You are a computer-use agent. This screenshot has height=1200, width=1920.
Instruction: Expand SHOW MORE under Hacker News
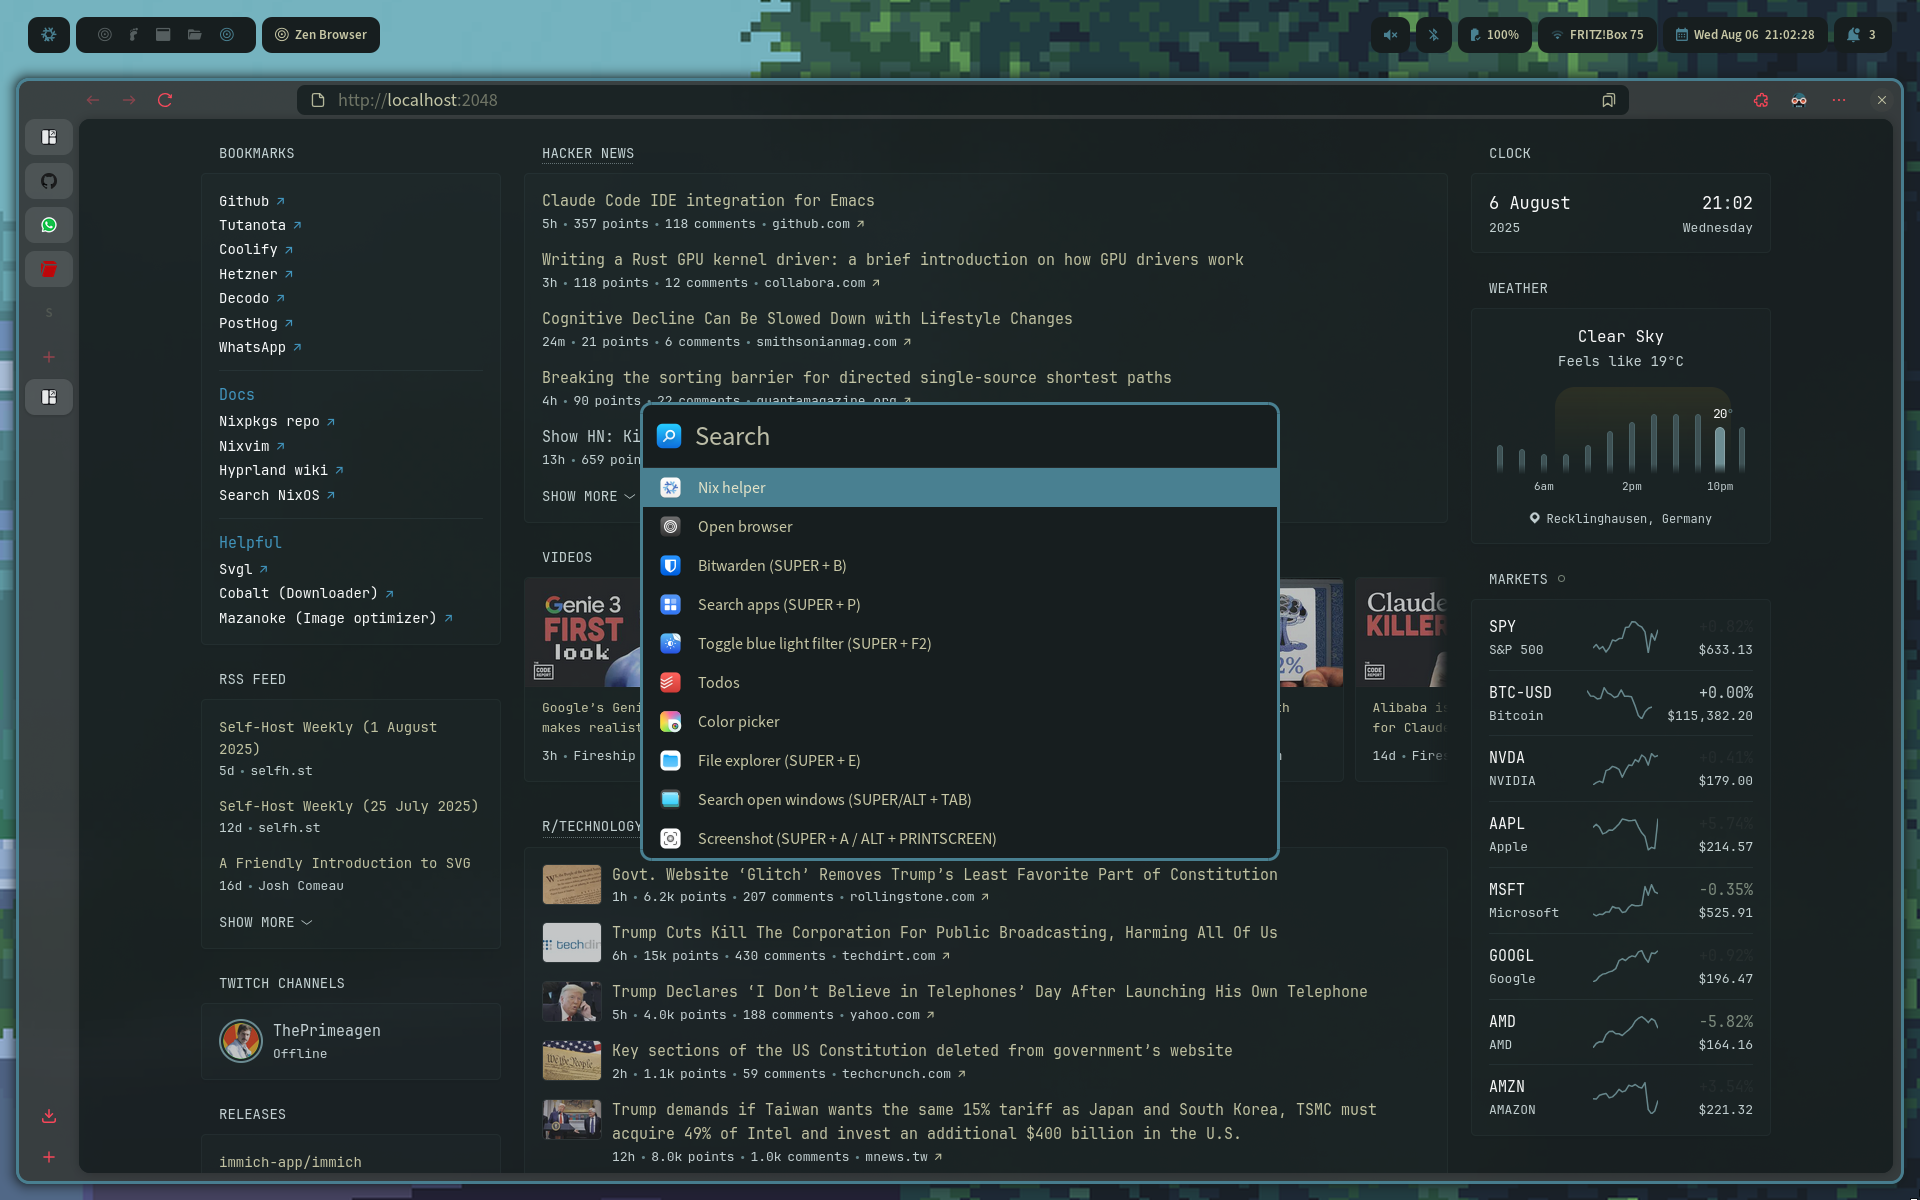click(x=588, y=496)
